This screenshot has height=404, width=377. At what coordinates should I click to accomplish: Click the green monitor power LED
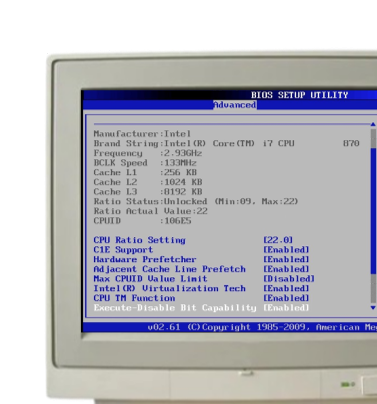pos(345,385)
